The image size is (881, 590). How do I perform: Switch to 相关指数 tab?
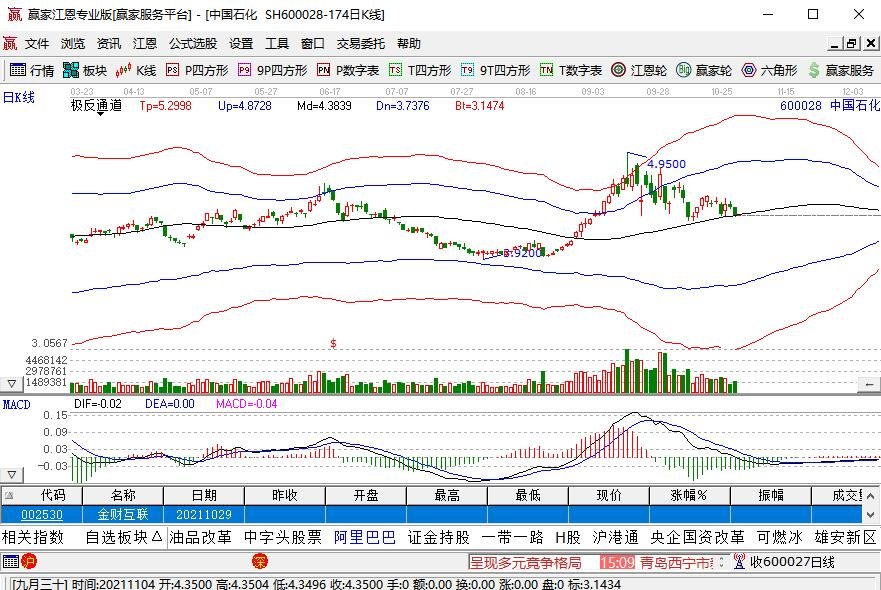coord(33,537)
